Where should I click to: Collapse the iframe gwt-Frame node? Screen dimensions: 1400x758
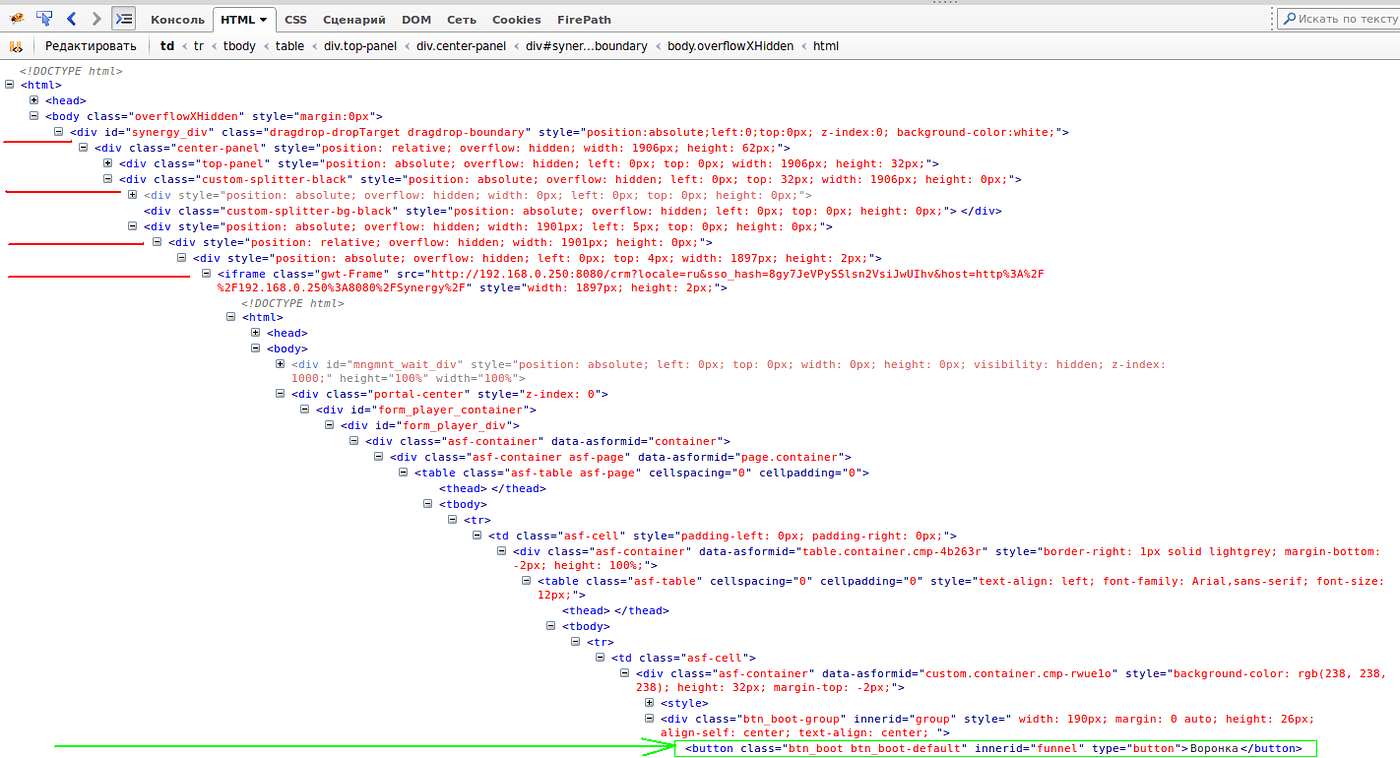coord(207,274)
